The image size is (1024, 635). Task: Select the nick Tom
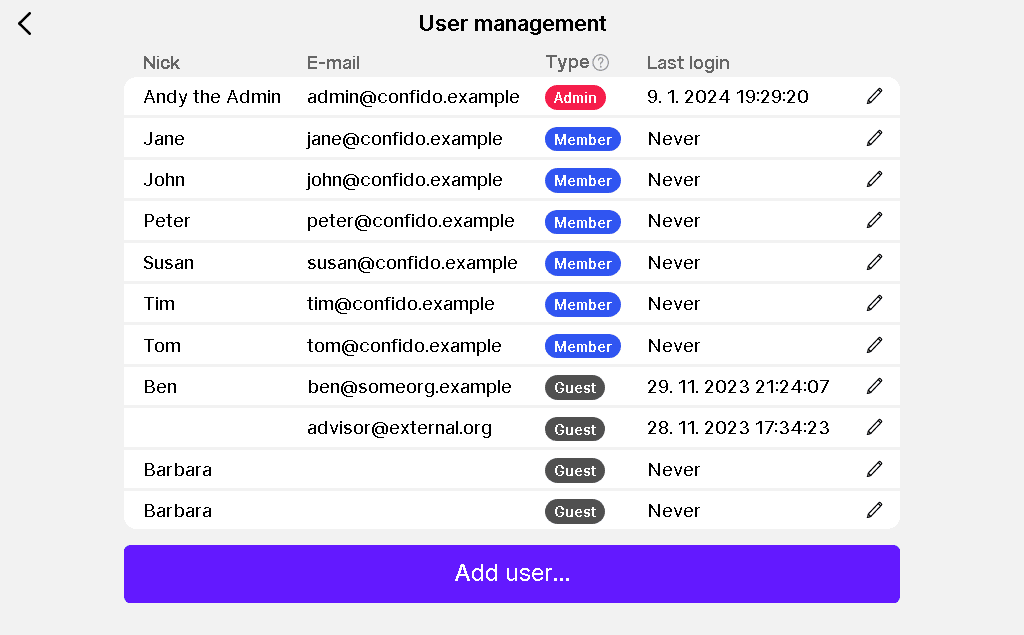click(x=162, y=346)
